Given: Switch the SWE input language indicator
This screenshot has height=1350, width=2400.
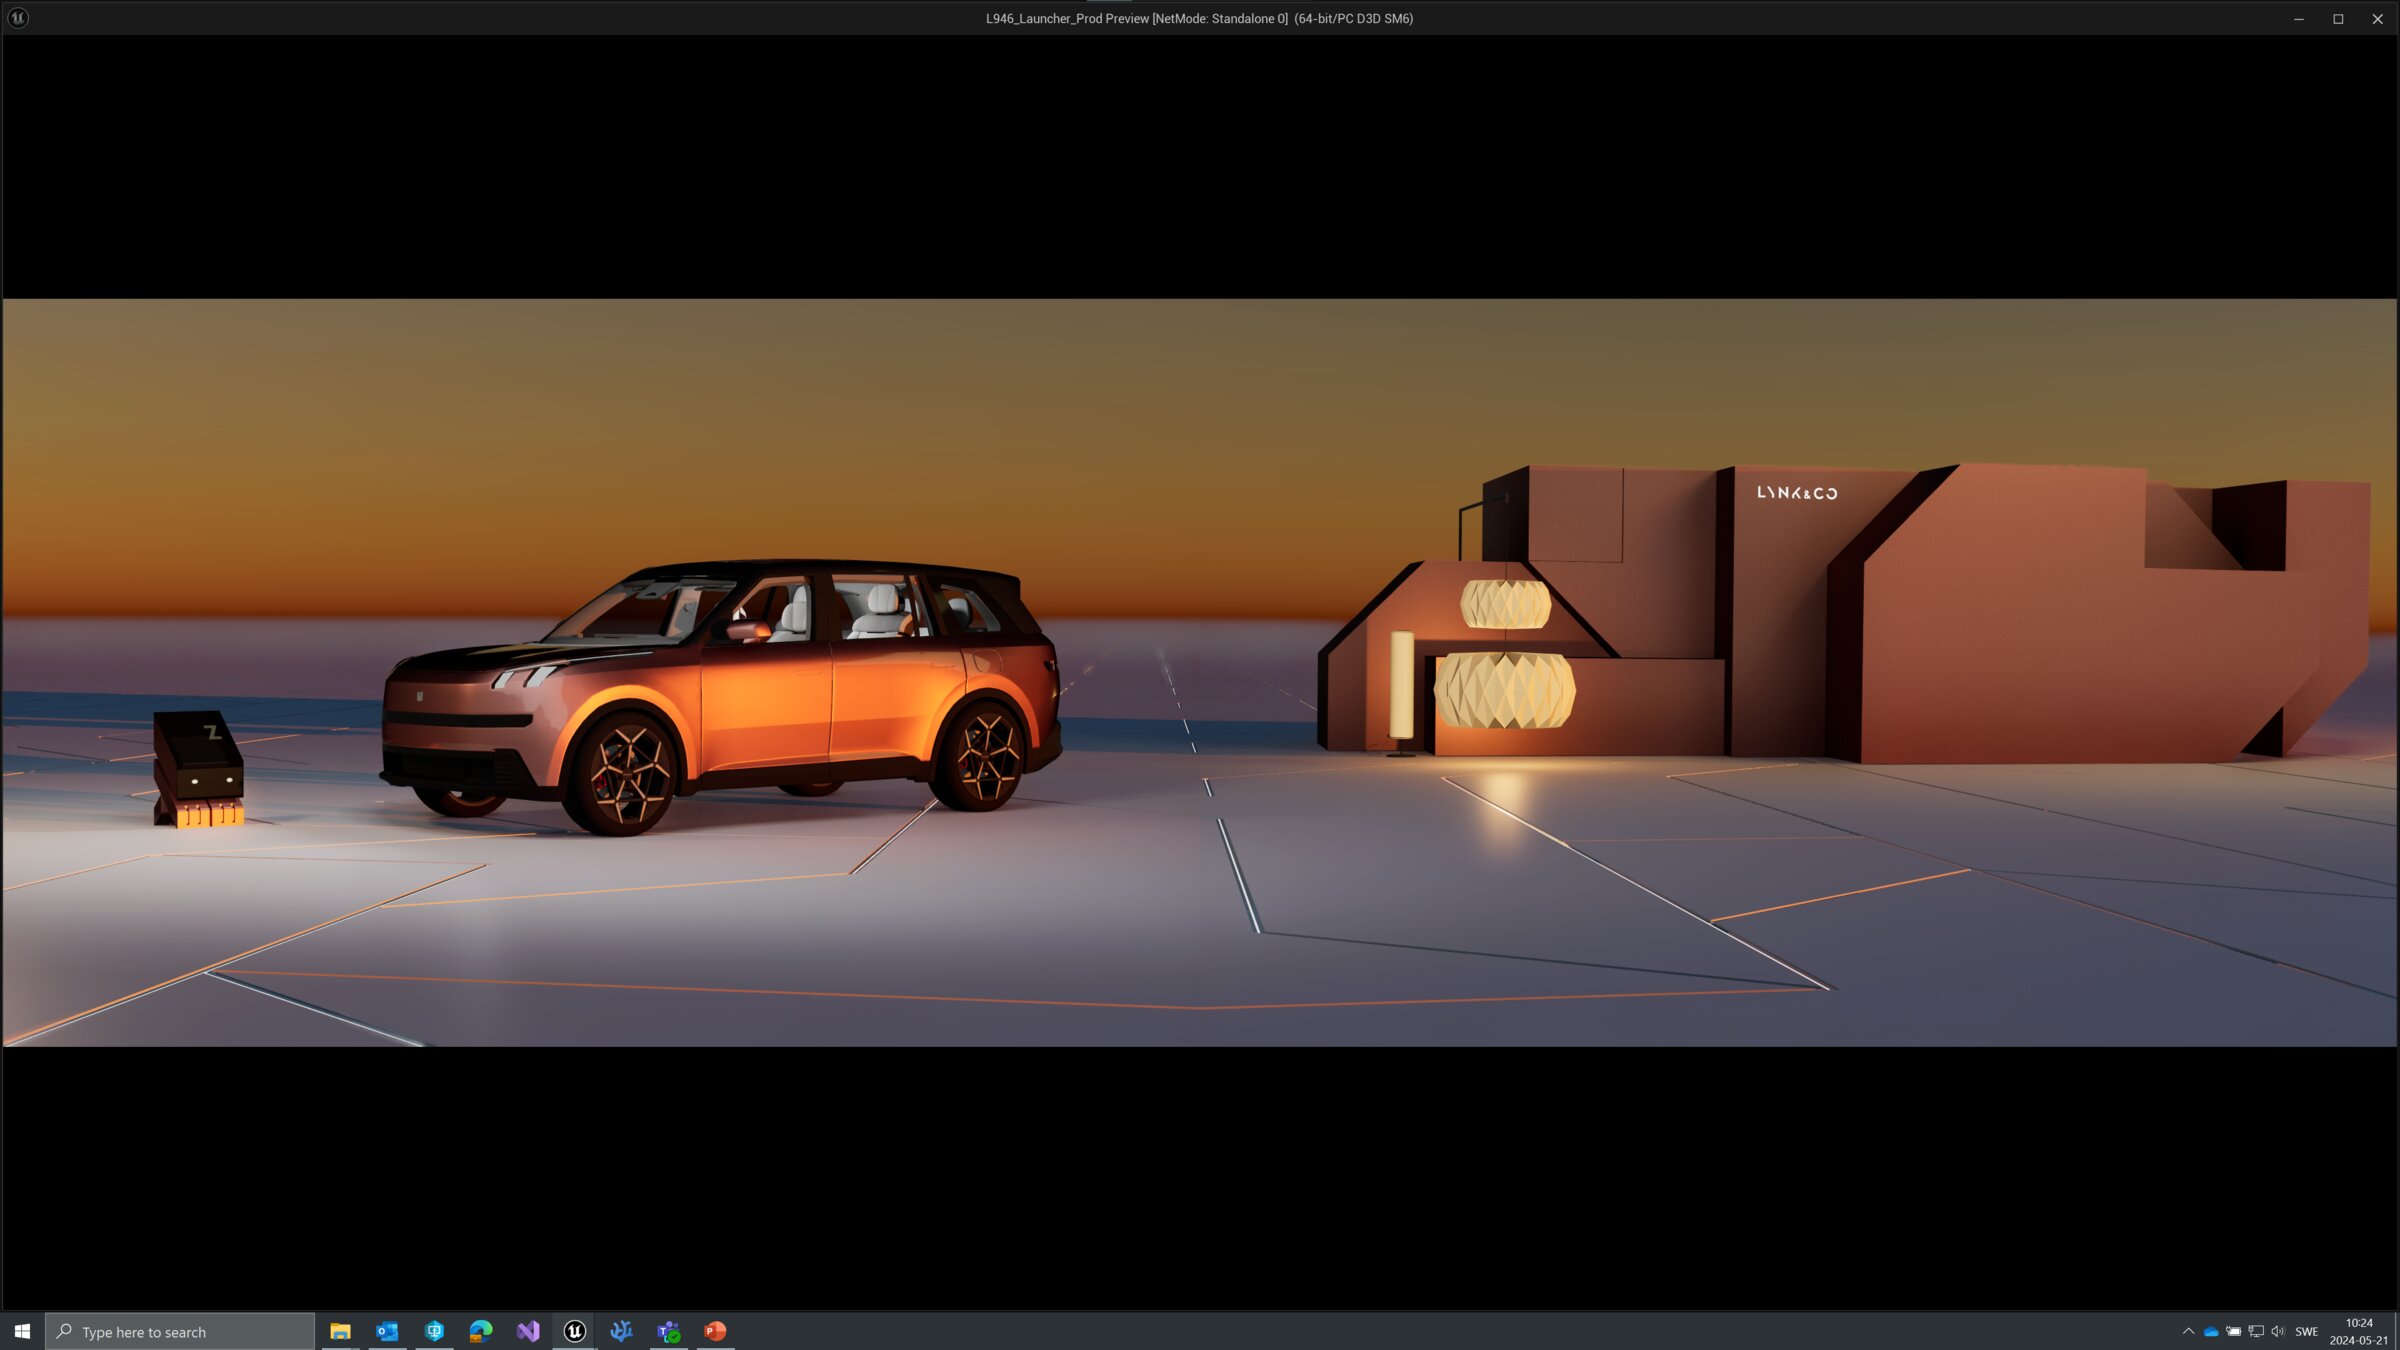Looking at the screenshot, I should pyautogui.click(x=2307, y=1331).
